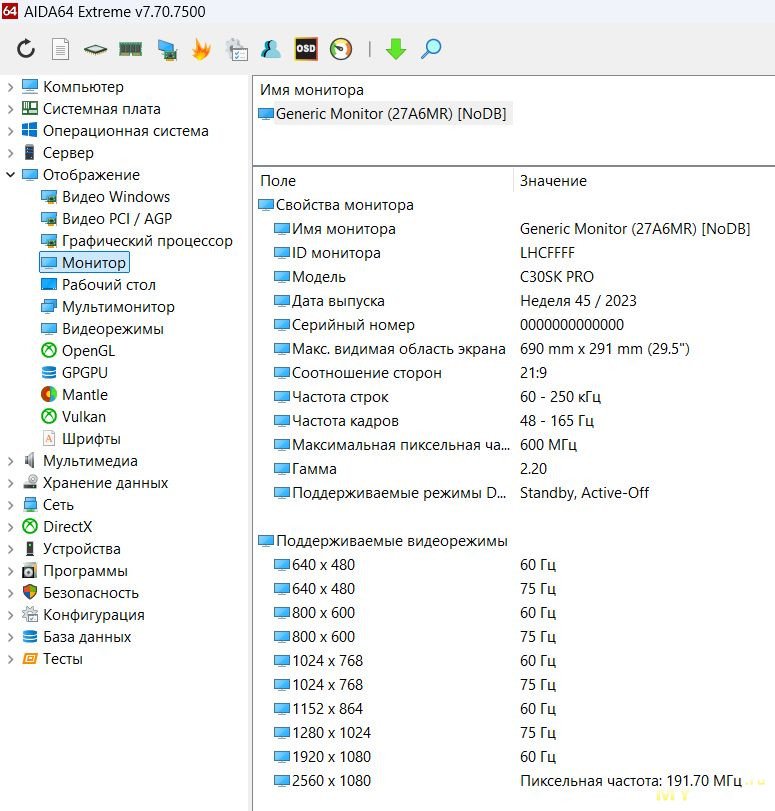Select the 1280 x 1024 video mode
Viewport: 775px width, 811px height.
(514, 732)
